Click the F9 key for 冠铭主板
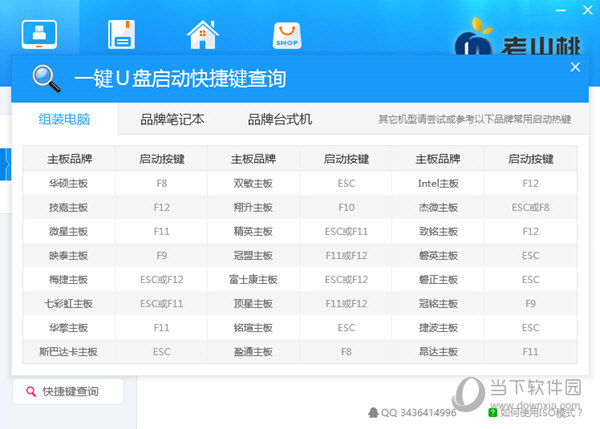 (530, 304)
